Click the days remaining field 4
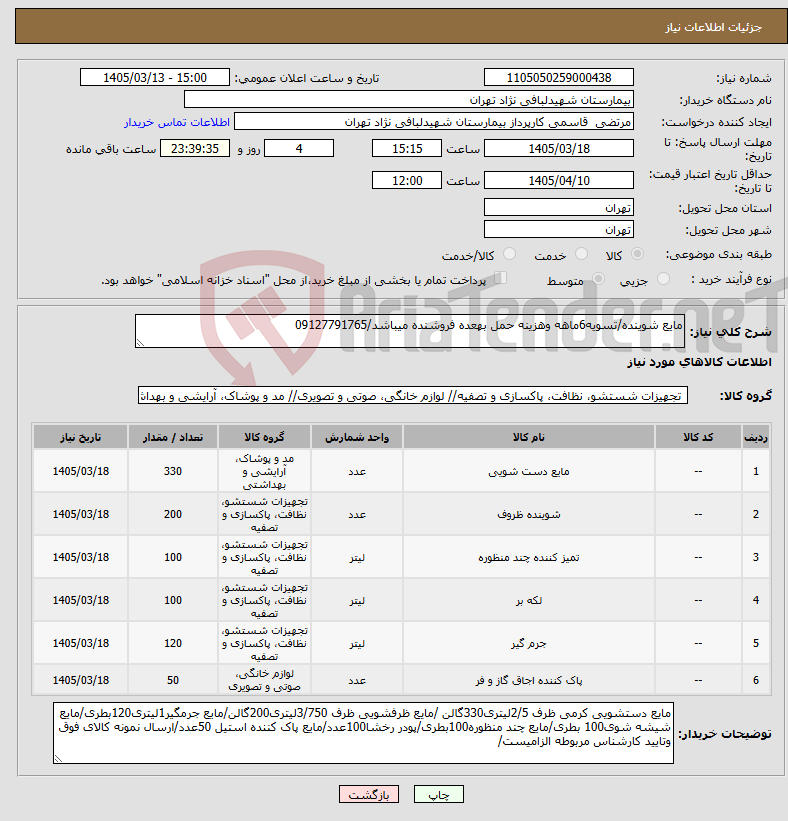The image size is (788, 821). 299,149
